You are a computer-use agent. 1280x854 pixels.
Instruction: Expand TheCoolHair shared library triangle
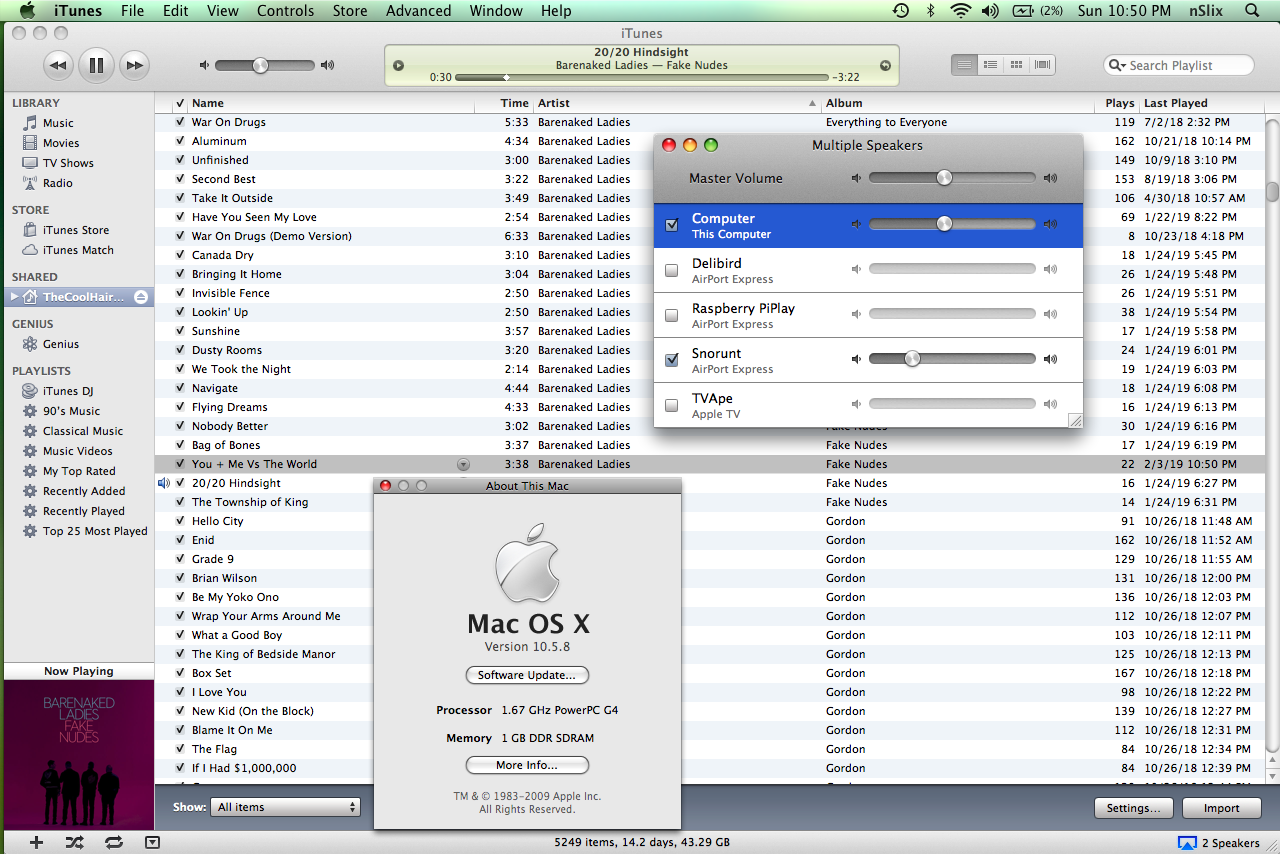coord(14,297)
